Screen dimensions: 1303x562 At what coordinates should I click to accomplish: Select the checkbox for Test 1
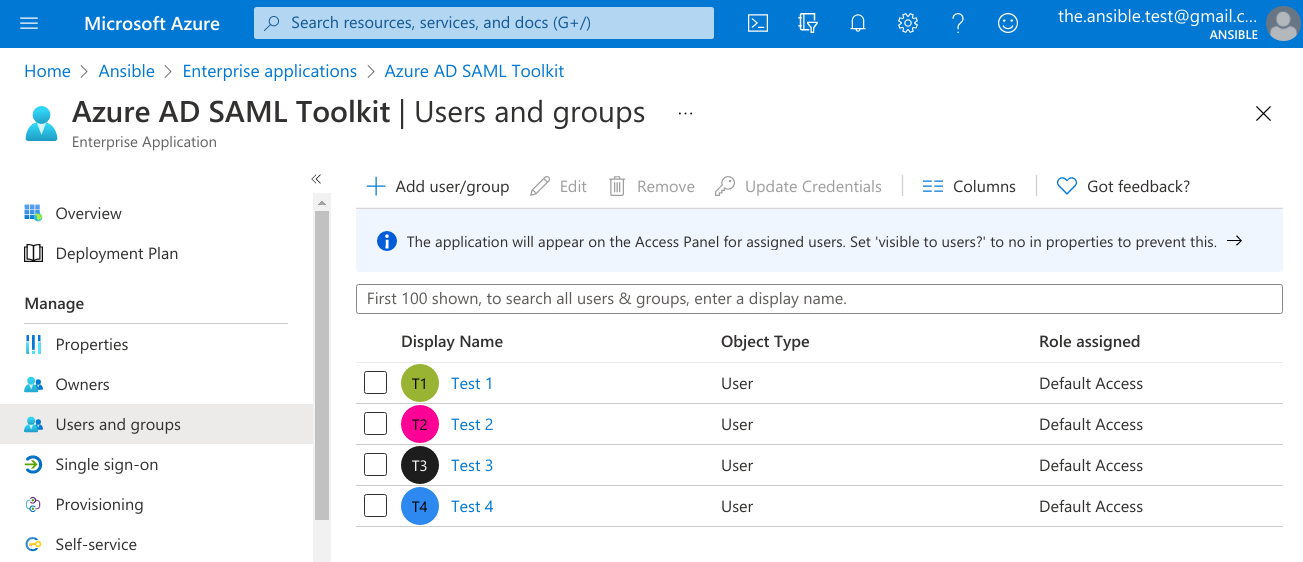click(375, 383)
